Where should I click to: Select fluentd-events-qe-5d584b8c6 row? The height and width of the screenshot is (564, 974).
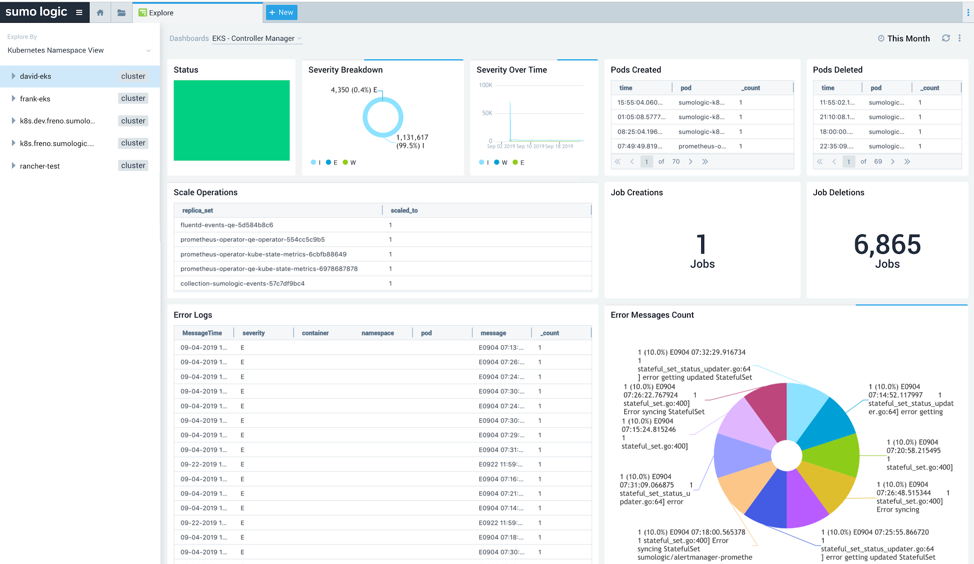383,225
